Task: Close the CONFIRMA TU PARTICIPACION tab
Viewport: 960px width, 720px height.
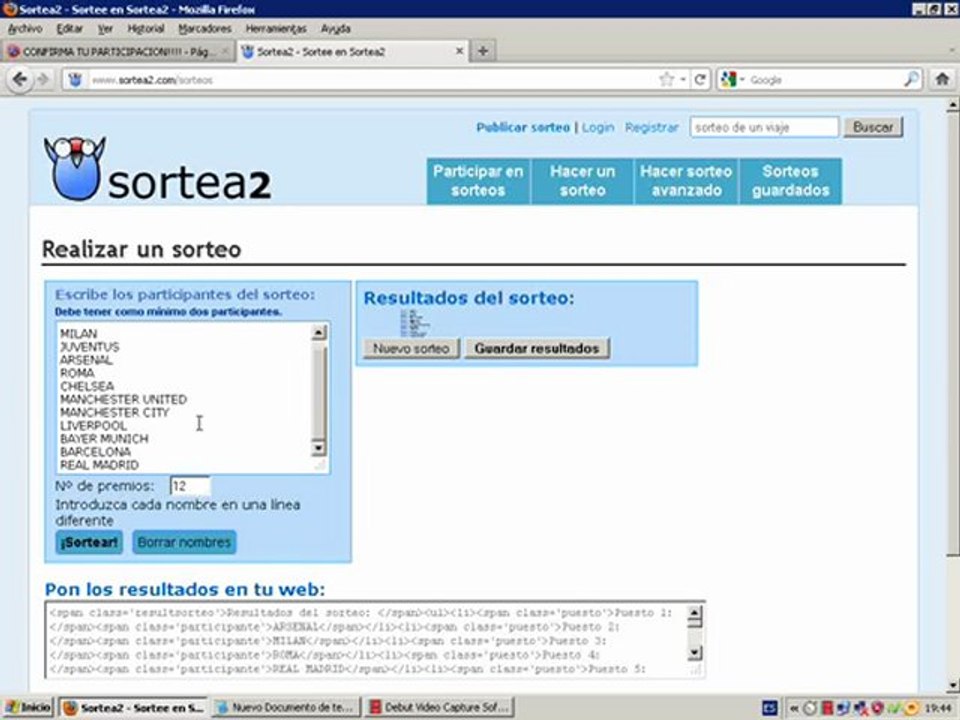Action: (225, 51)
